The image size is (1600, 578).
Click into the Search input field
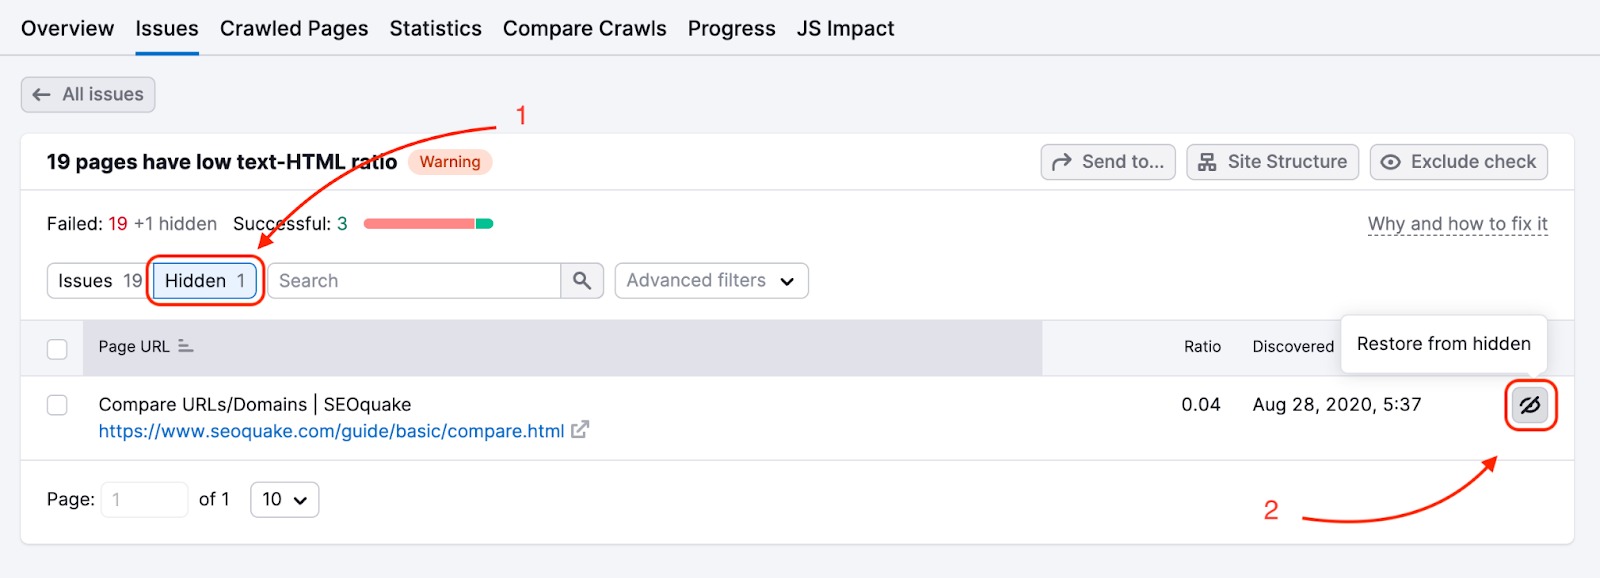pos(414,281)
